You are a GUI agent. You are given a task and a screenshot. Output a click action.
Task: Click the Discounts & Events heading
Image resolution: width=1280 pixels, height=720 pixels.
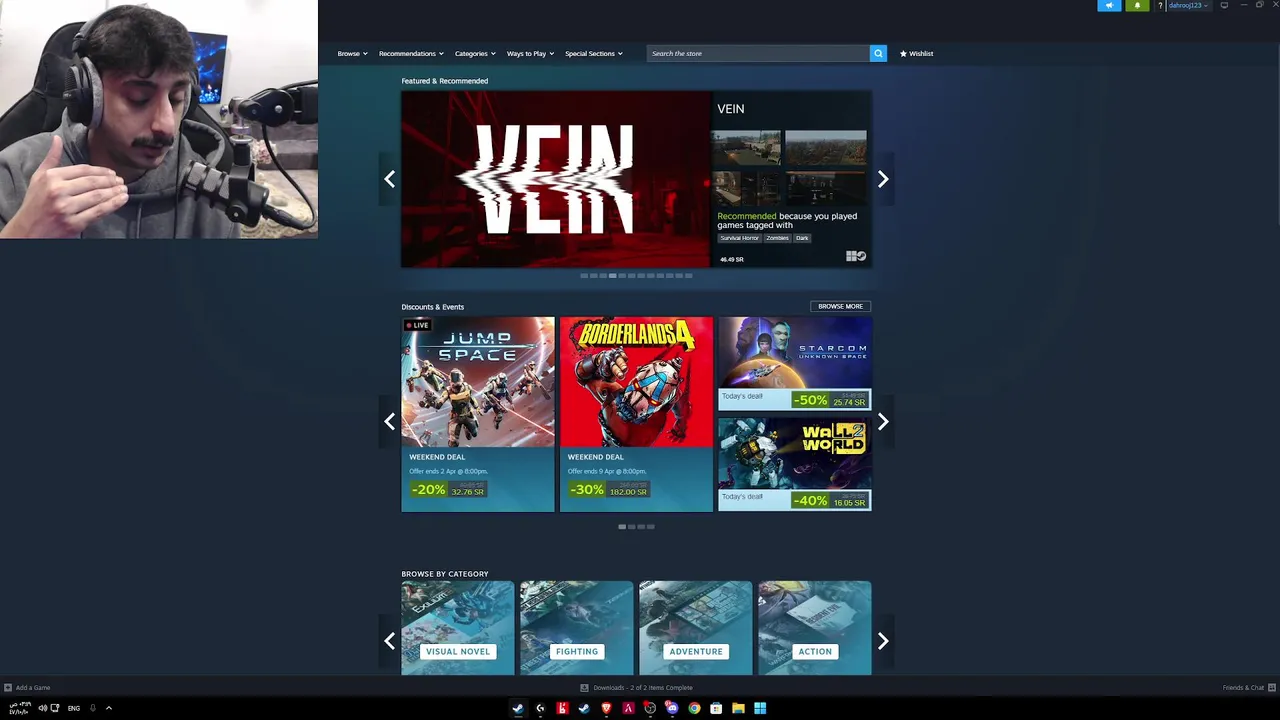point(433,307)
